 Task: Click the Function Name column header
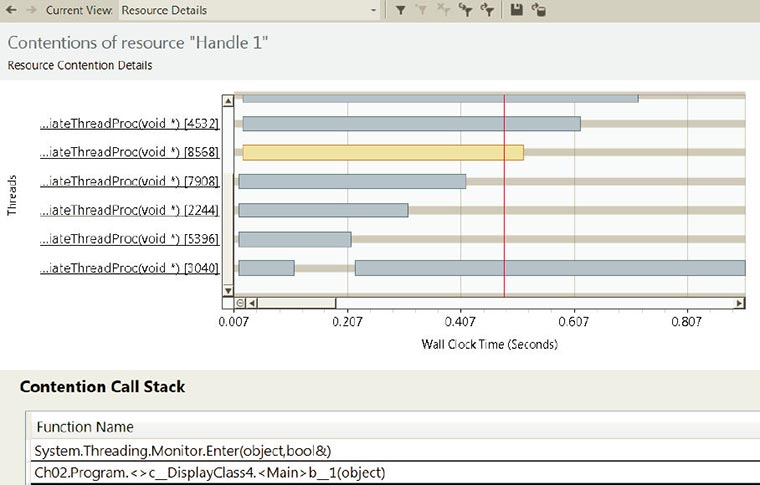(84, 427)
